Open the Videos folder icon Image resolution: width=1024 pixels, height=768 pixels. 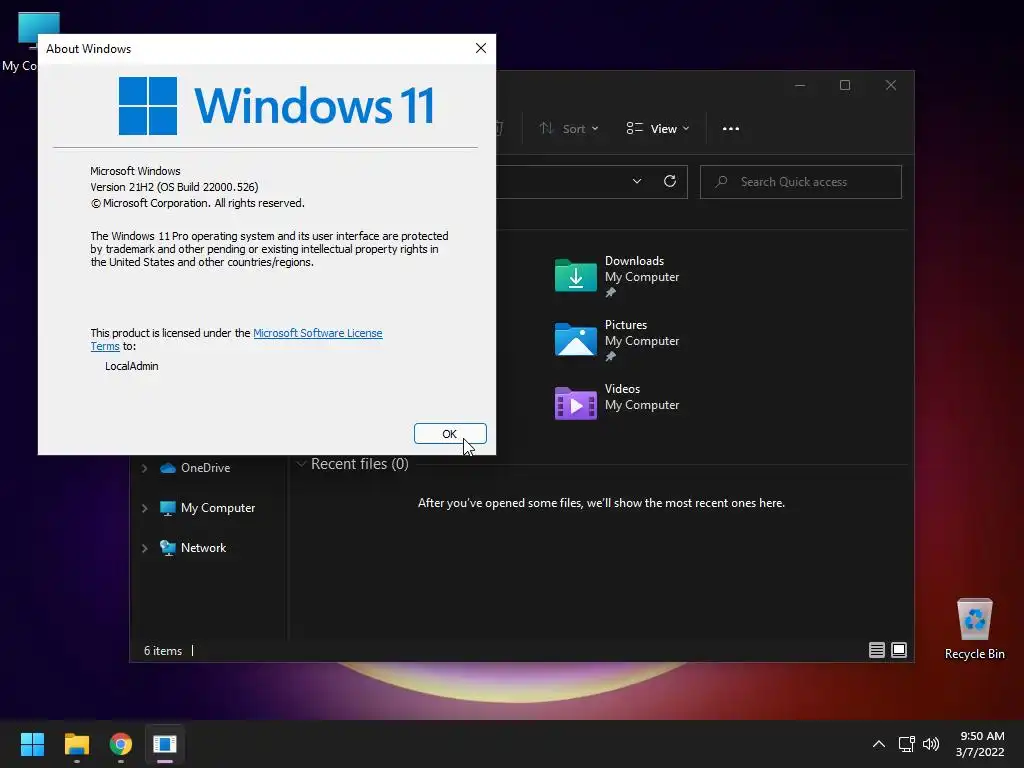(575, 403)
